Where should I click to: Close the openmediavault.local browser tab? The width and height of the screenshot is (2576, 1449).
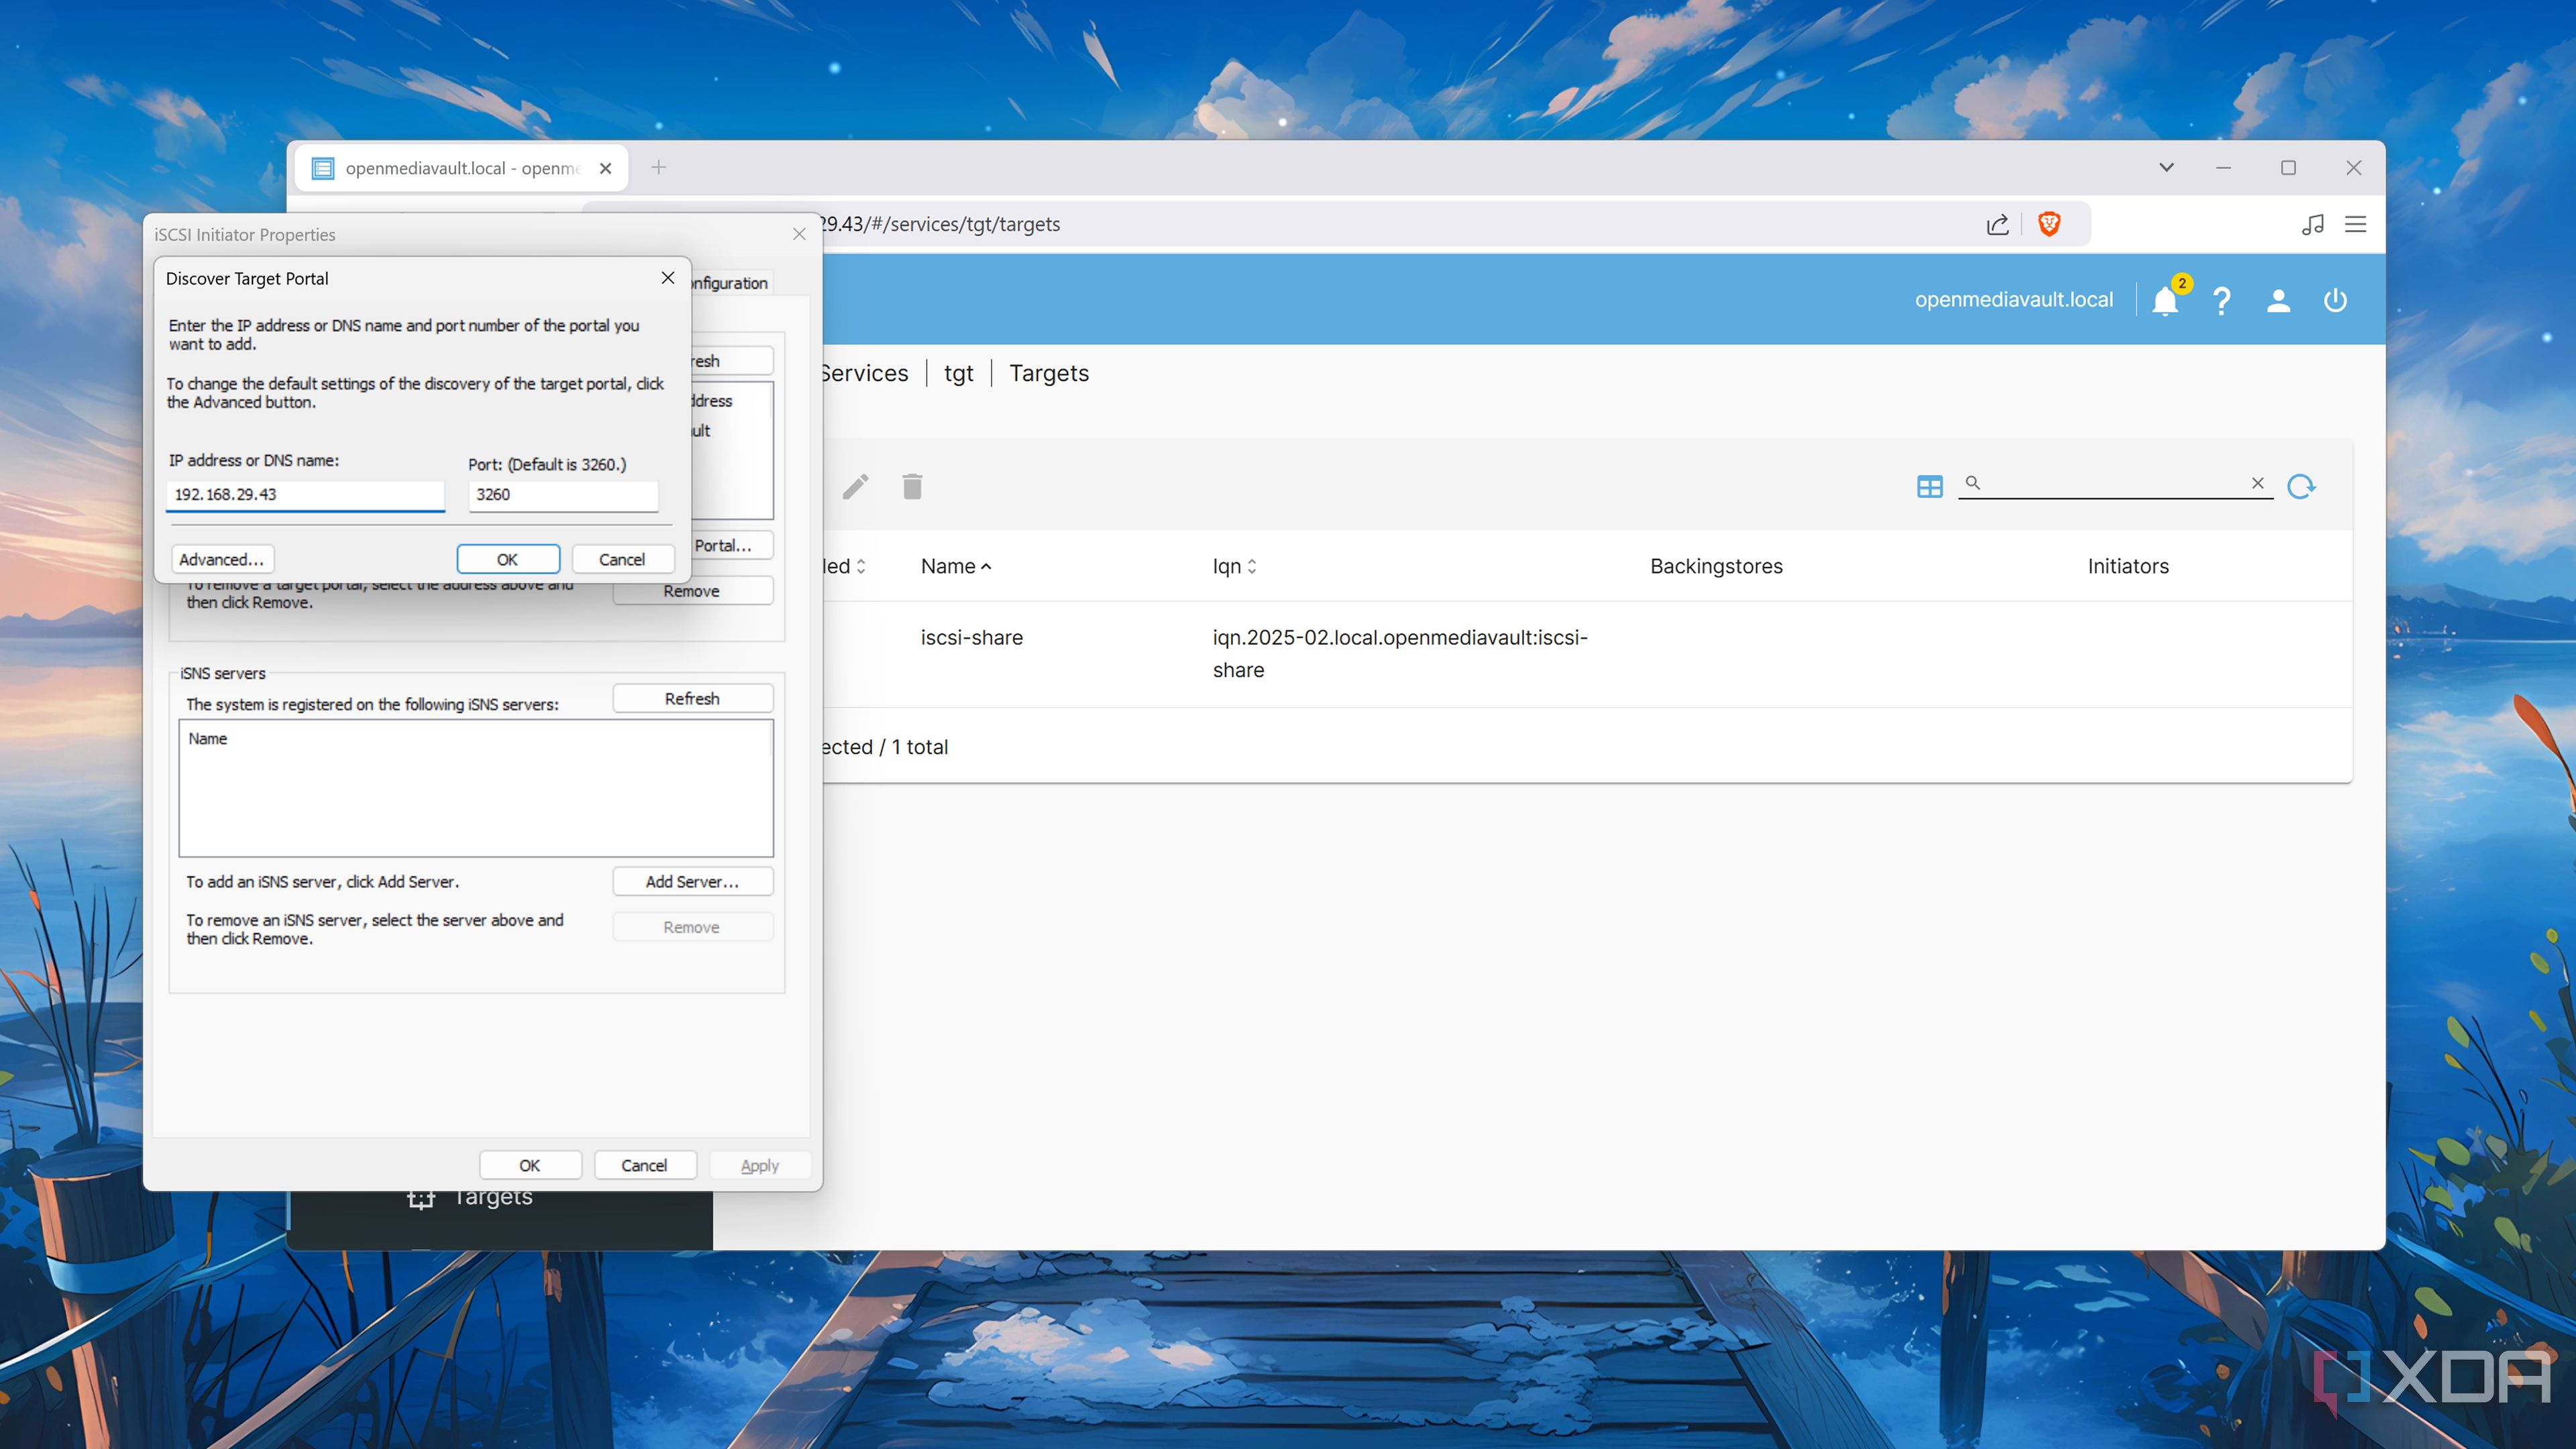coord(605,168)
